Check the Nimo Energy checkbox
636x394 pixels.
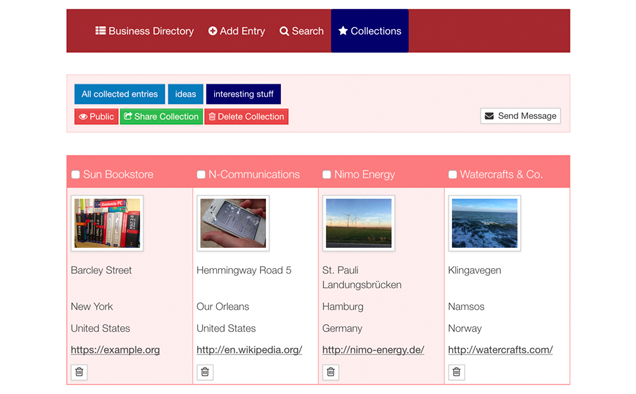tap(327, 174)
